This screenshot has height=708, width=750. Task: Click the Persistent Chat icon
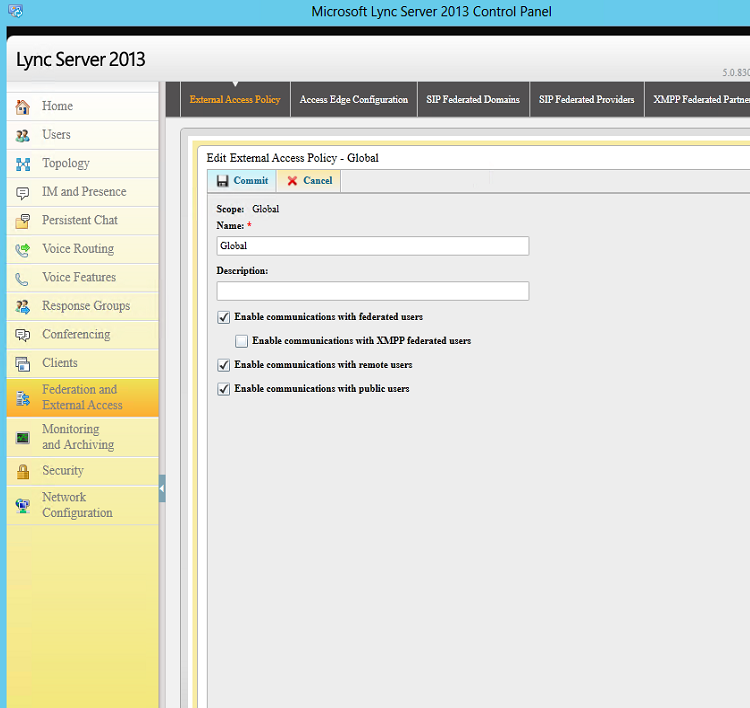coord(22,221)
